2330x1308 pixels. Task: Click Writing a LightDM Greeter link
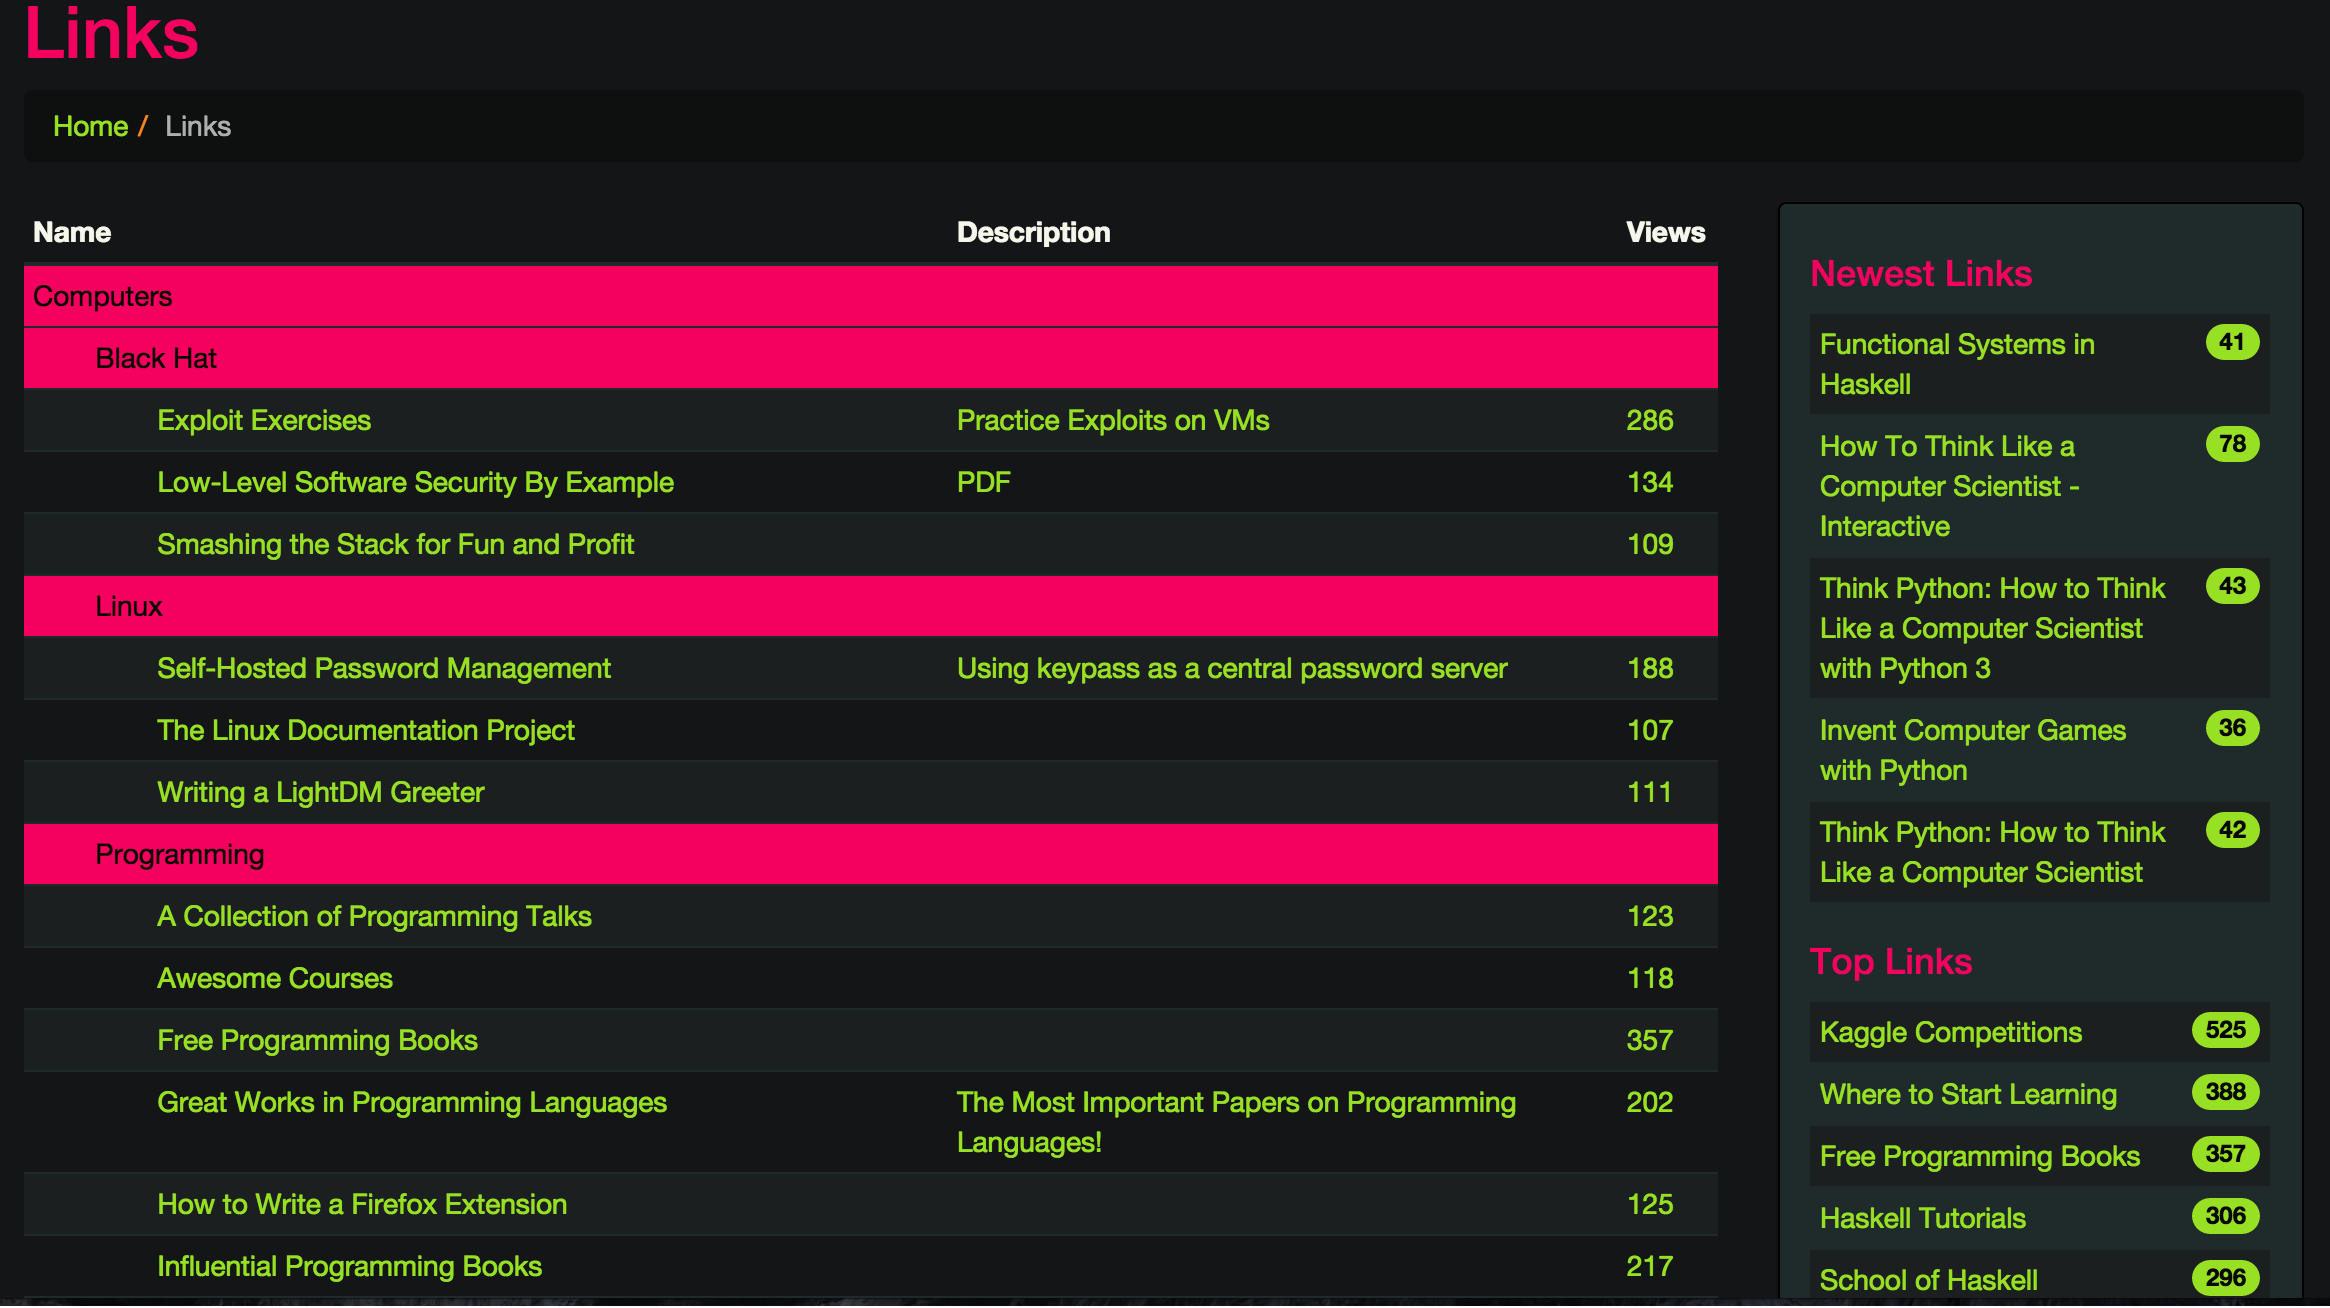pos(321,792)
